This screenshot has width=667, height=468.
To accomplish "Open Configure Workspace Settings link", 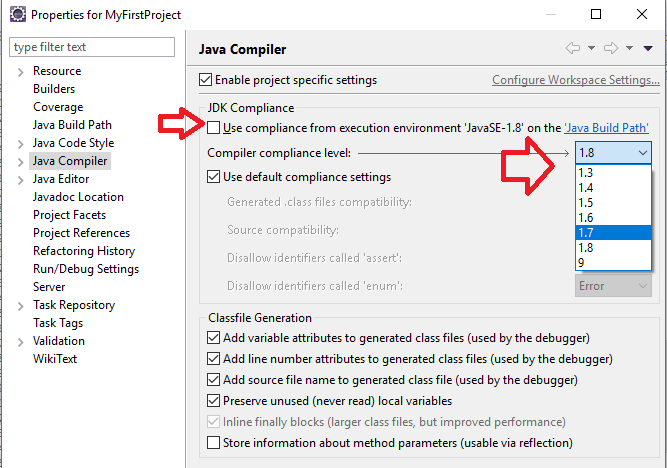I will [576, 80].
